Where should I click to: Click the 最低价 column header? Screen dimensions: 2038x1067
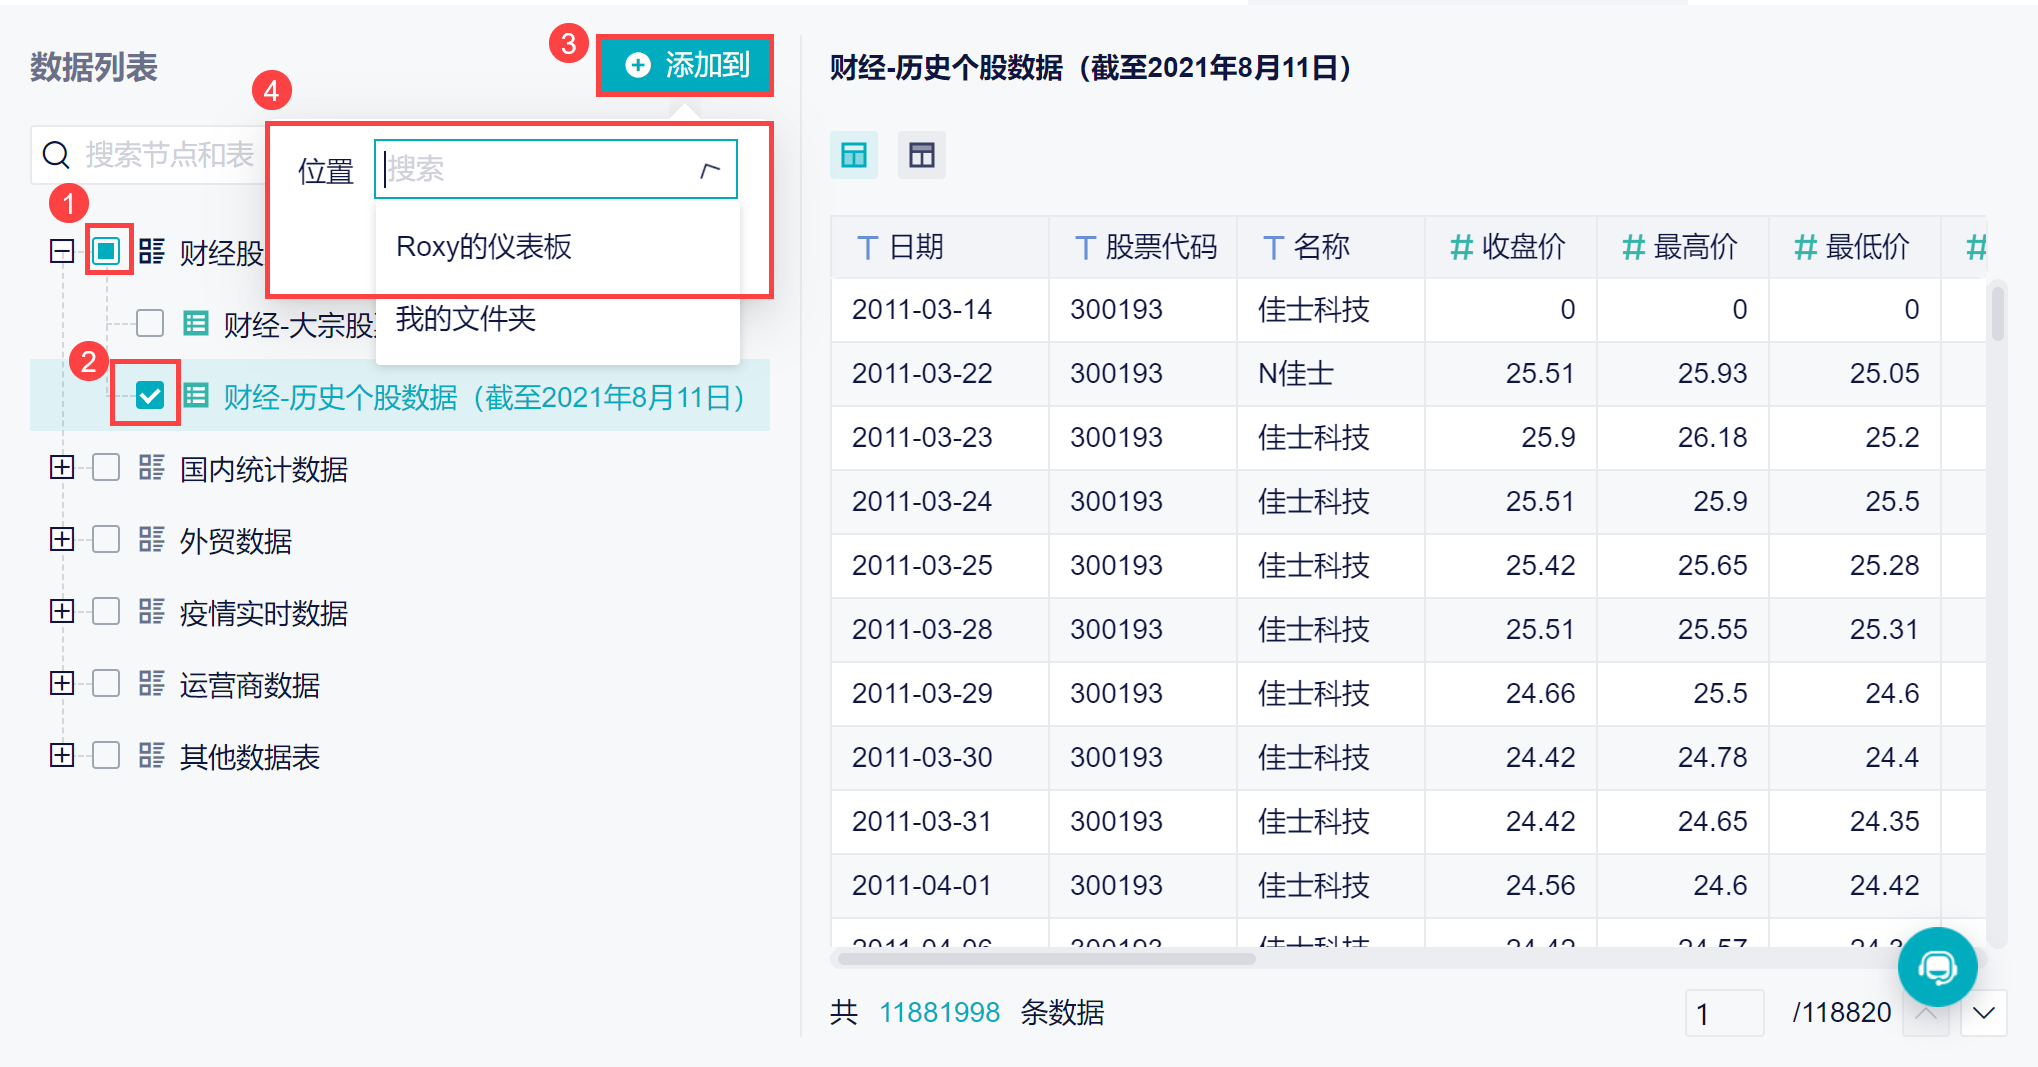click(x=1855, y=247)
